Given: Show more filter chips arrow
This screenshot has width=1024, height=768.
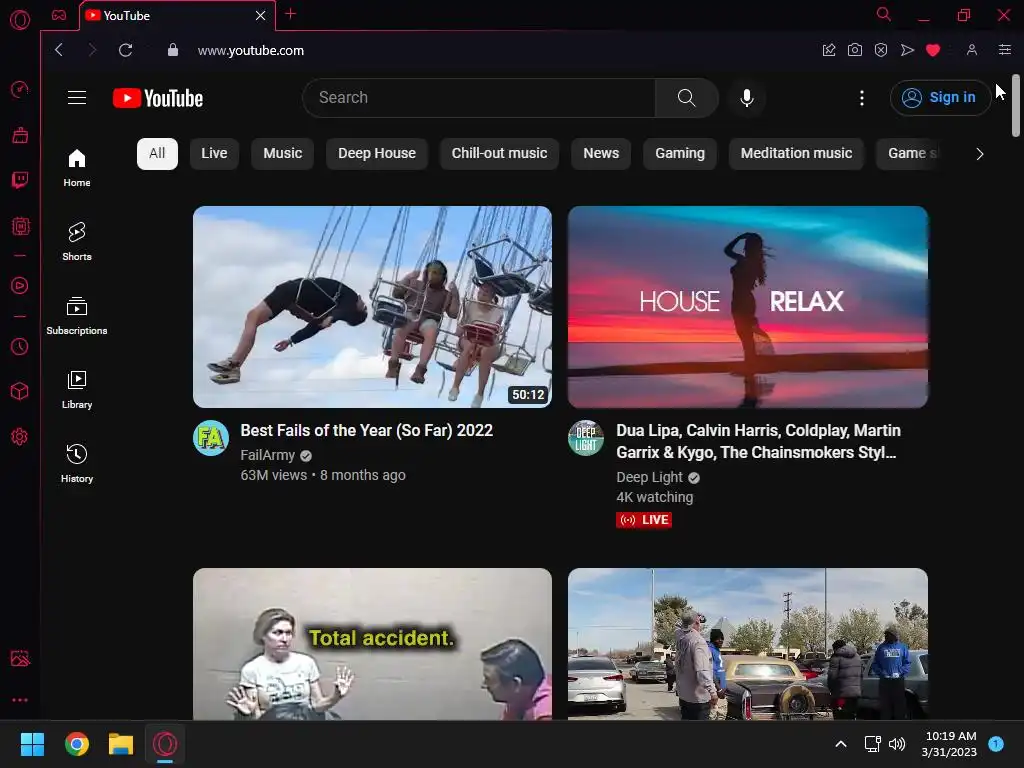Looking at the screenshot, I should [979, 154].
